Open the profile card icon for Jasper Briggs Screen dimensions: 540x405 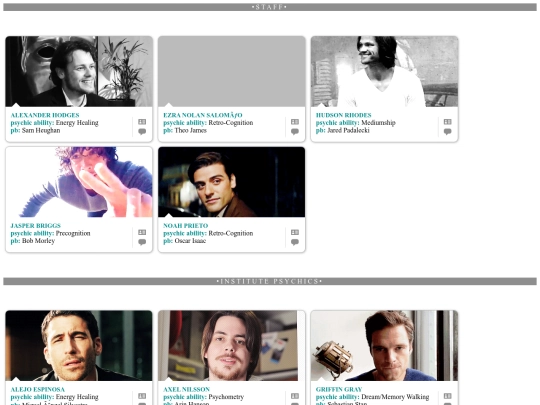tap(142, 232)
